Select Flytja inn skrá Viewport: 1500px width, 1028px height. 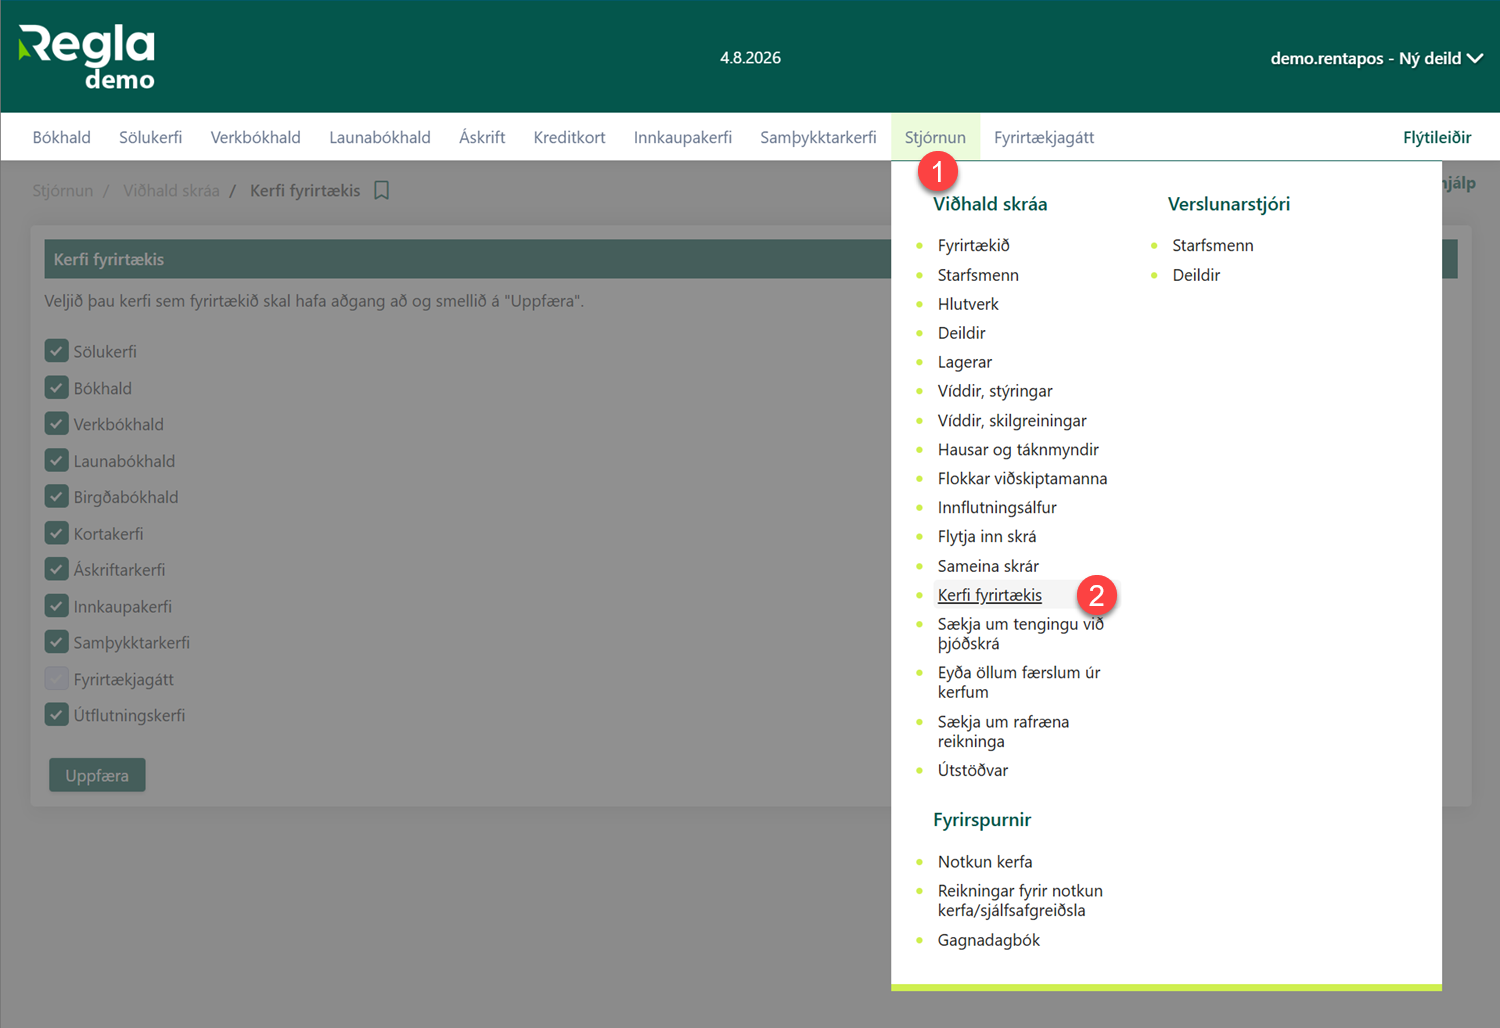pyautogui.click(x=987, y=536)
